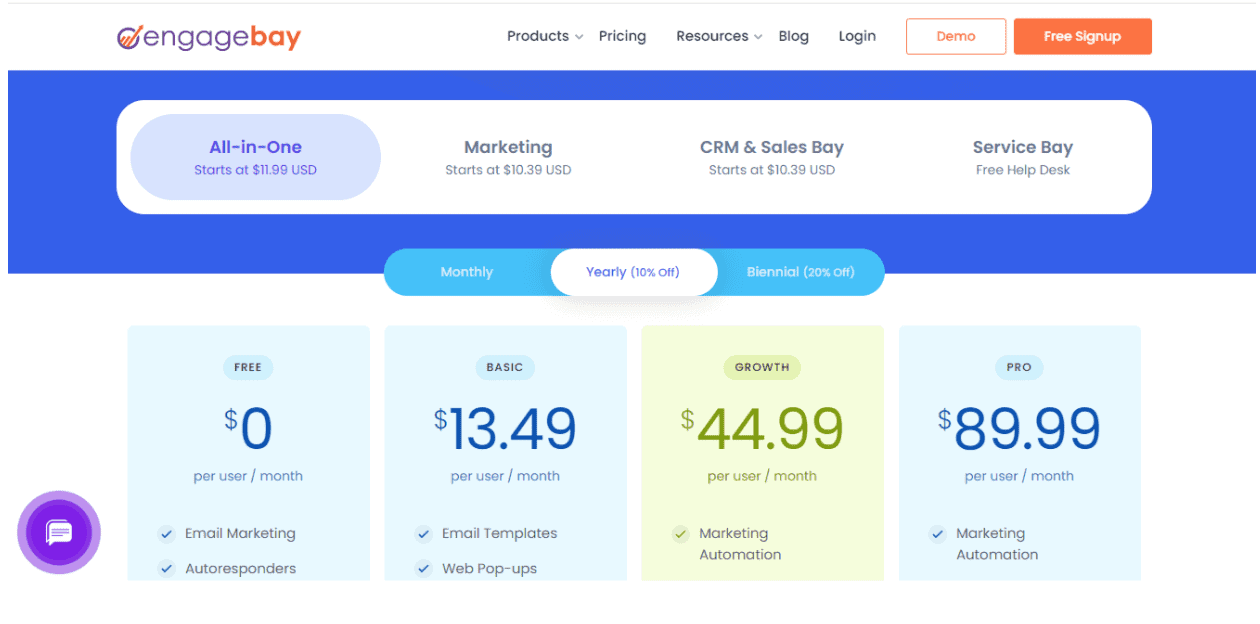The width and height of the screenshot is (1260, 624).
Task: Click the Autoresponders checkmark icon
Action: tap(166, 567)
